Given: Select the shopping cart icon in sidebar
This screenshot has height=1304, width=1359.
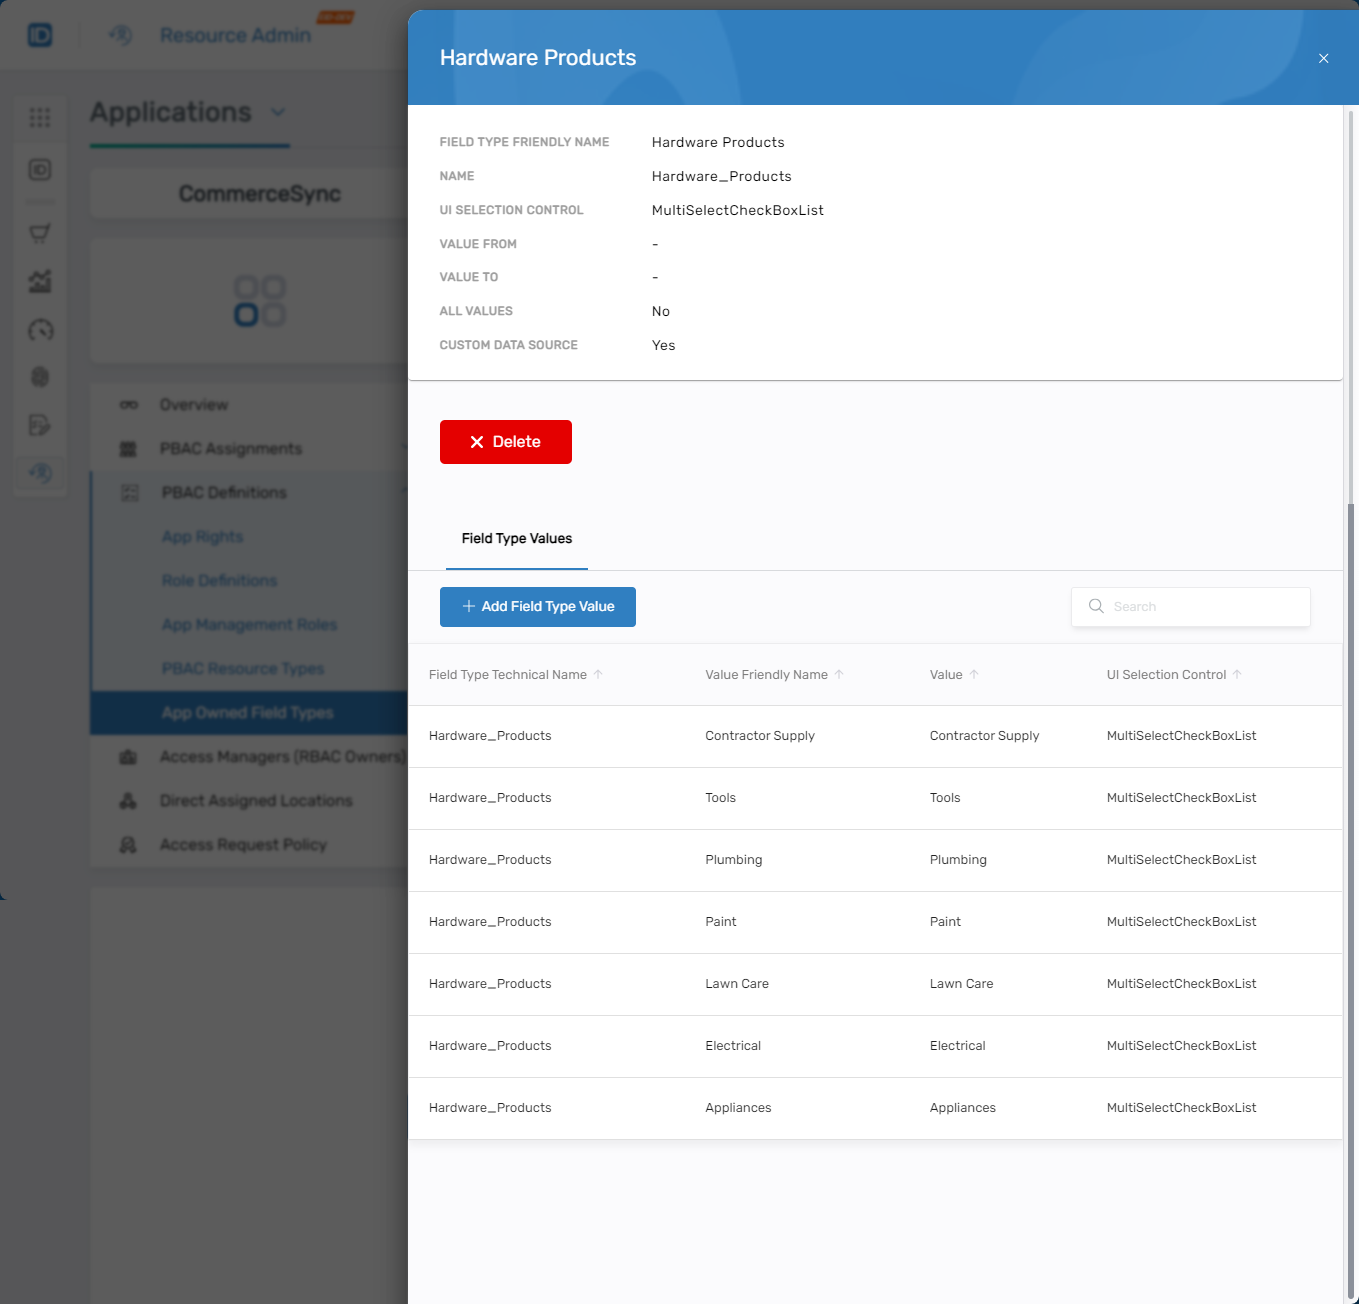Looking at the screenshot, I should [40, 233].
